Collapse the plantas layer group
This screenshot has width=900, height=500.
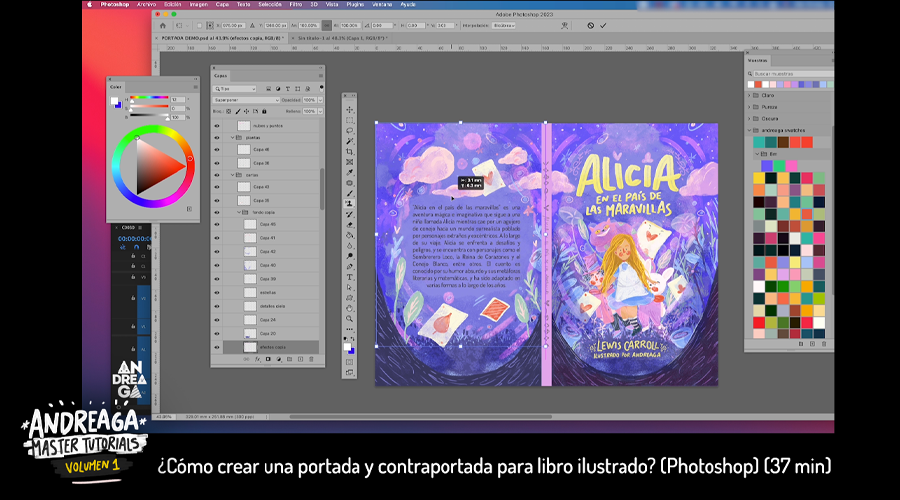click(233, 138)
